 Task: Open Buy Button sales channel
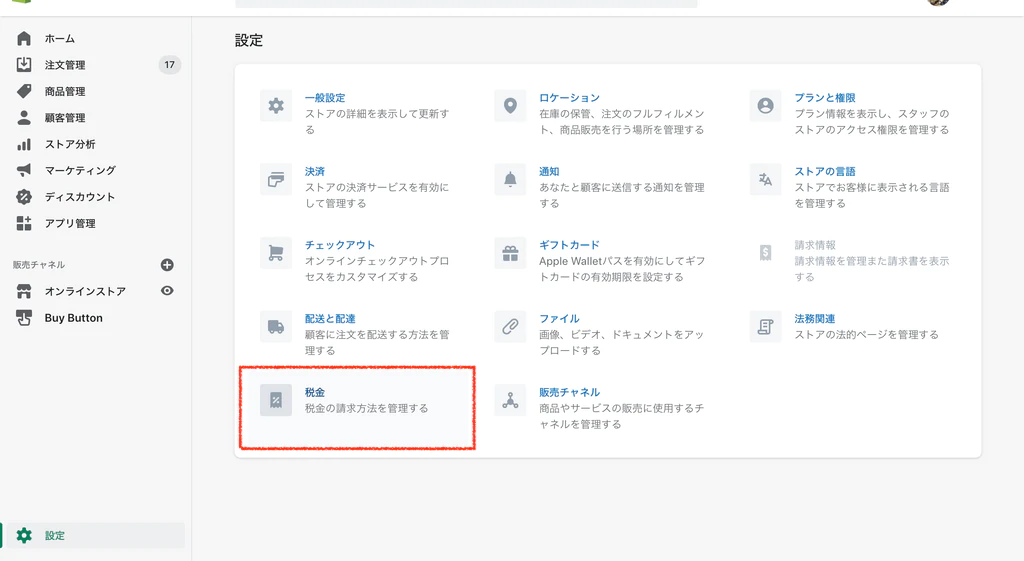74,318
